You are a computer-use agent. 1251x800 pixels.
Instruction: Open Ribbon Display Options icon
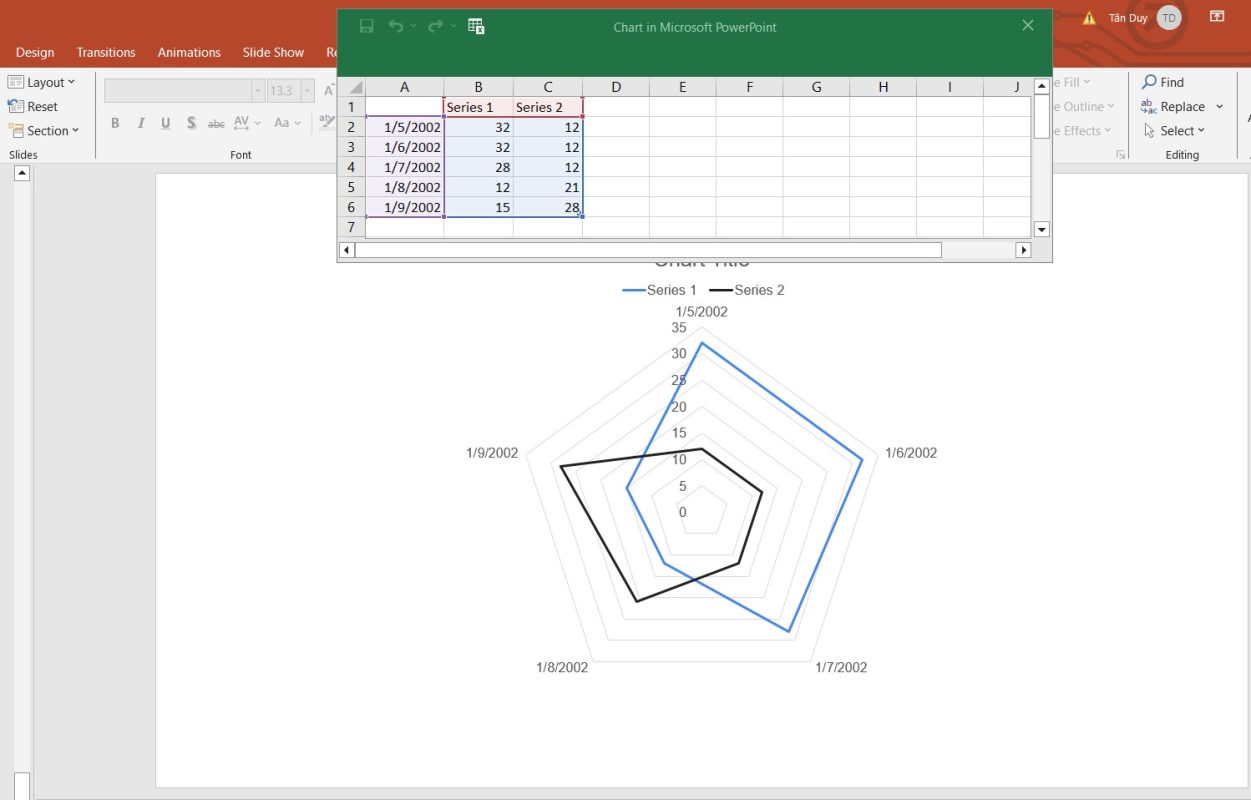coord(1217,17)
